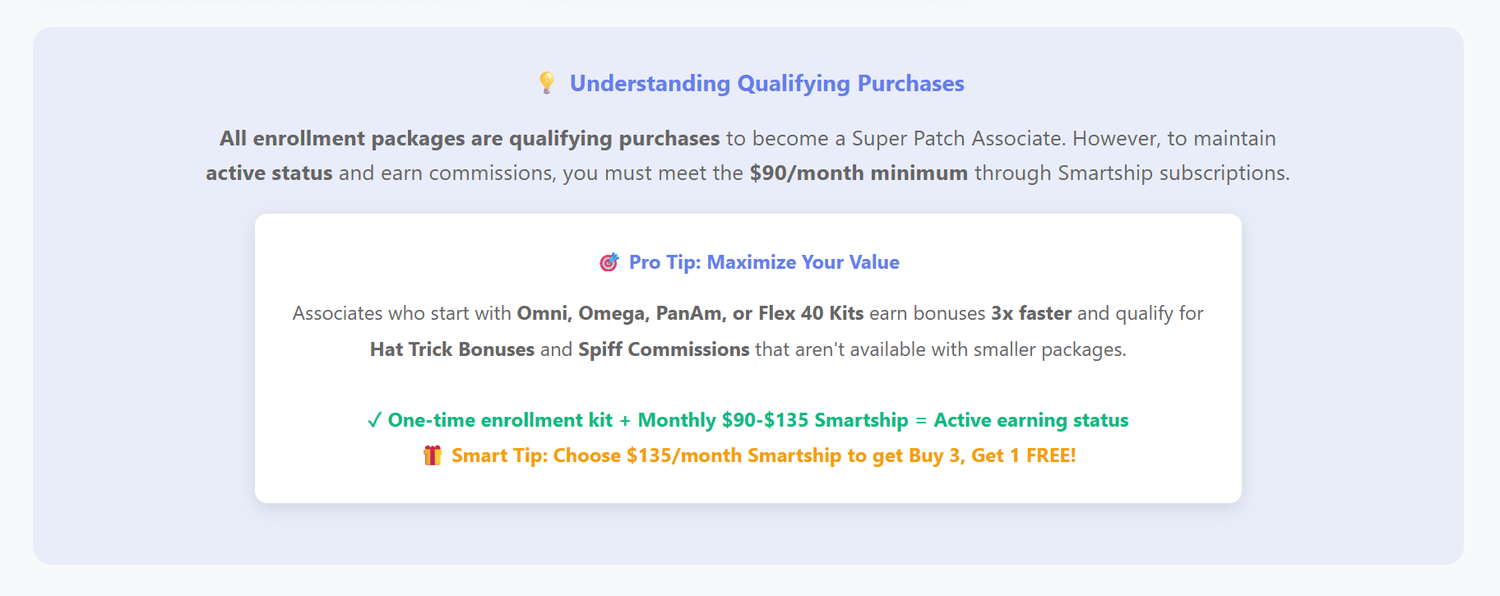Click the bold $90/month minimum text

858,173
